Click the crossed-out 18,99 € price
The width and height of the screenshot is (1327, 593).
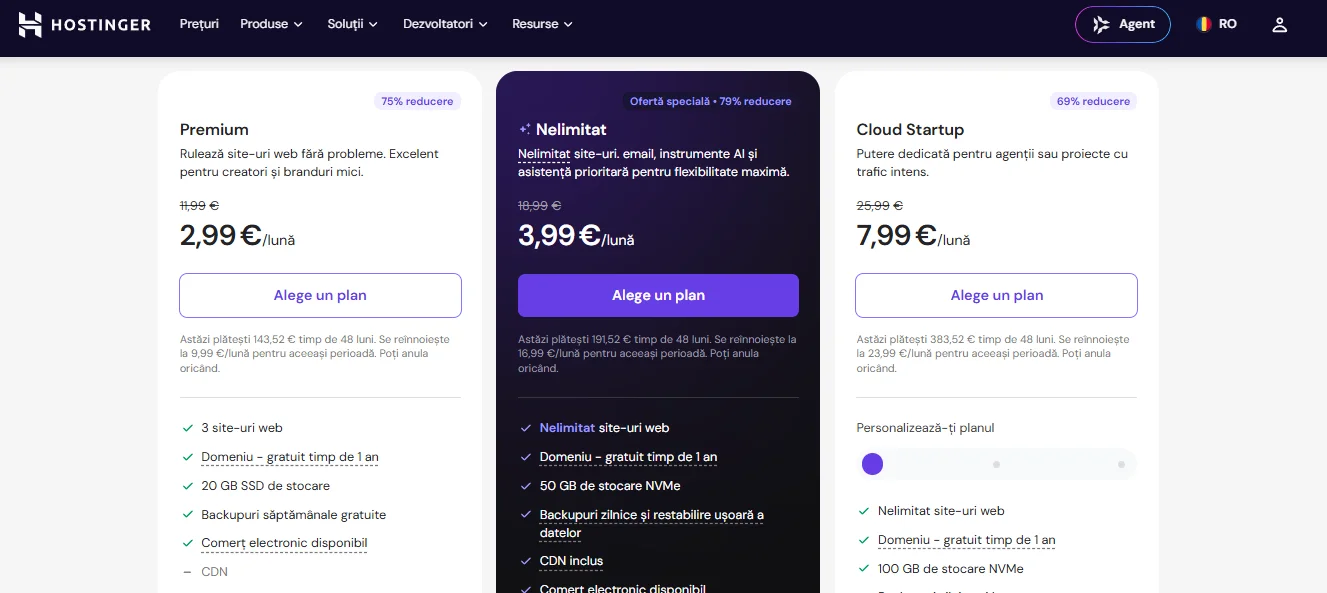pyautogui.click(x=539, y=205)
